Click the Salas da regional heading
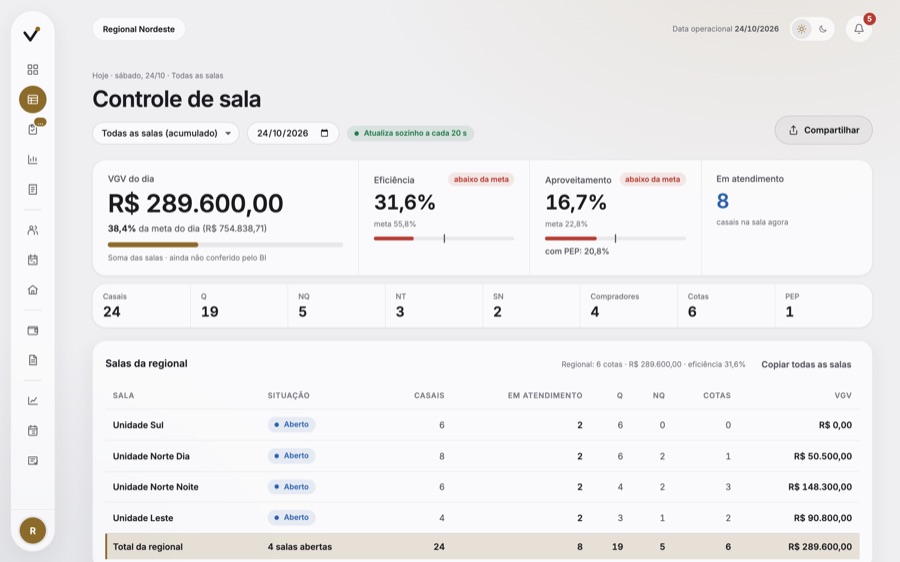 146,363
